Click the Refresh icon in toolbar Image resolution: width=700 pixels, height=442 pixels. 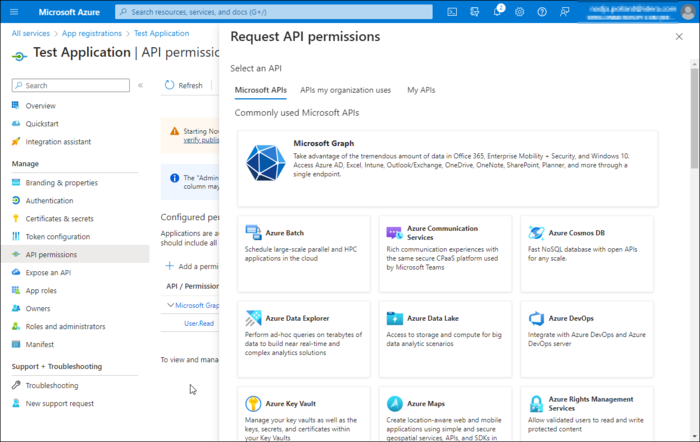(169, 85)
